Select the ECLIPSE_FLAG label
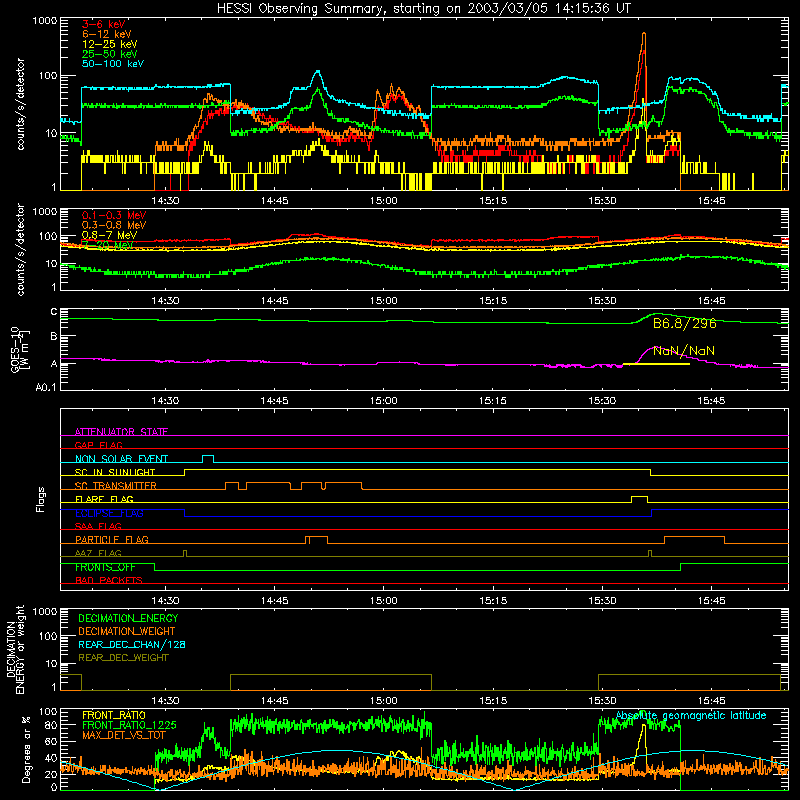 [x=109, y=513]
